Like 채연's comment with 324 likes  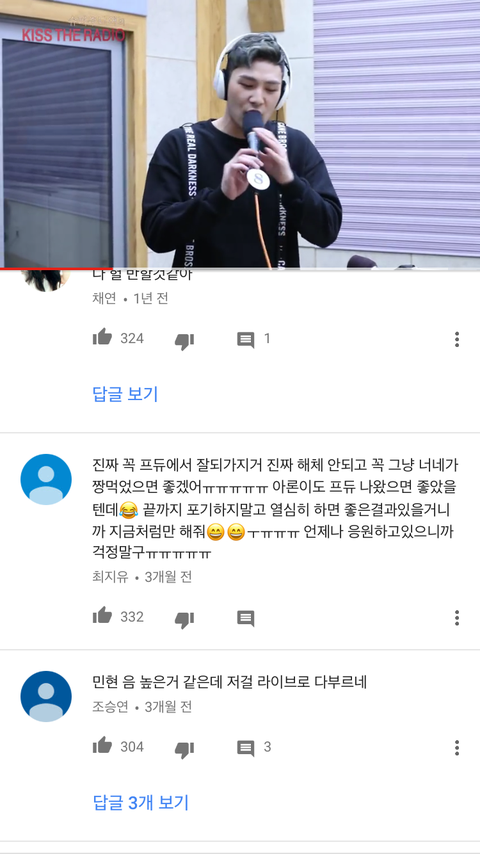pos(102,338)
